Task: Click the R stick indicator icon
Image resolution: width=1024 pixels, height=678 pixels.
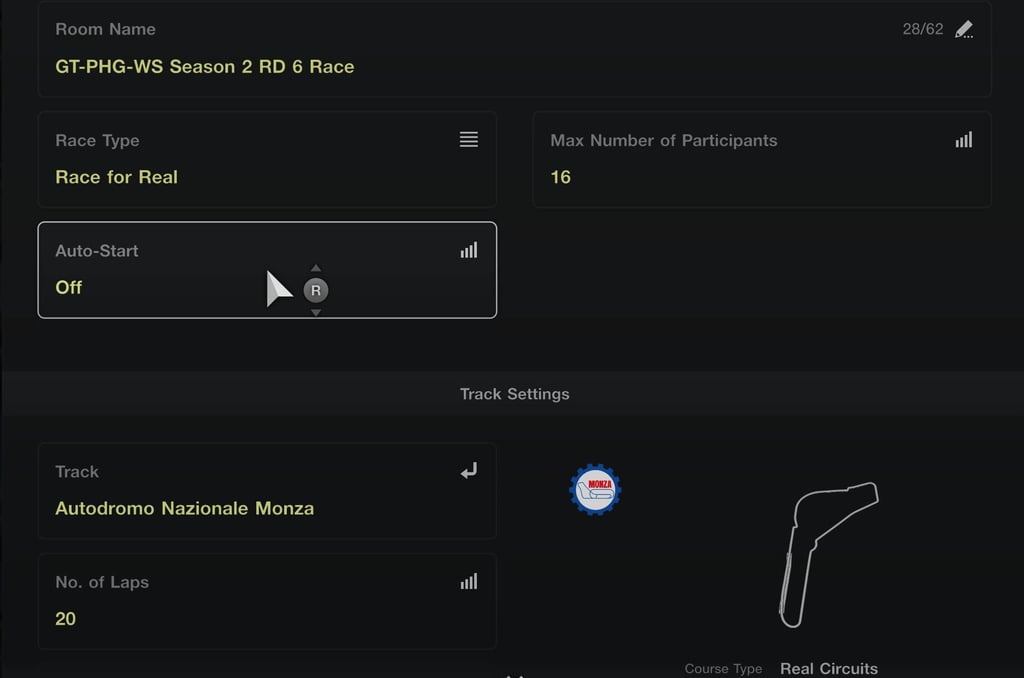Action: pyautogui.click(x=316, y=290)
